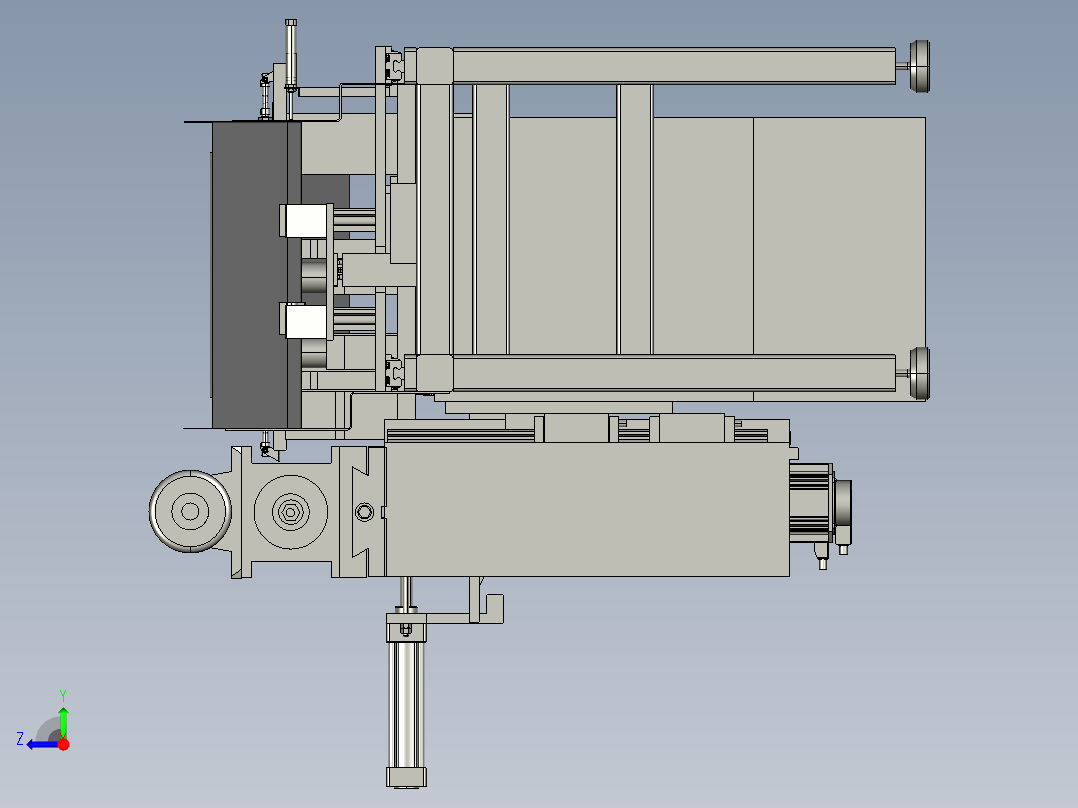Screen dimensions: 1078x808
Task: Select the small circular port beside dovetail
Action: tap(364, 512)
